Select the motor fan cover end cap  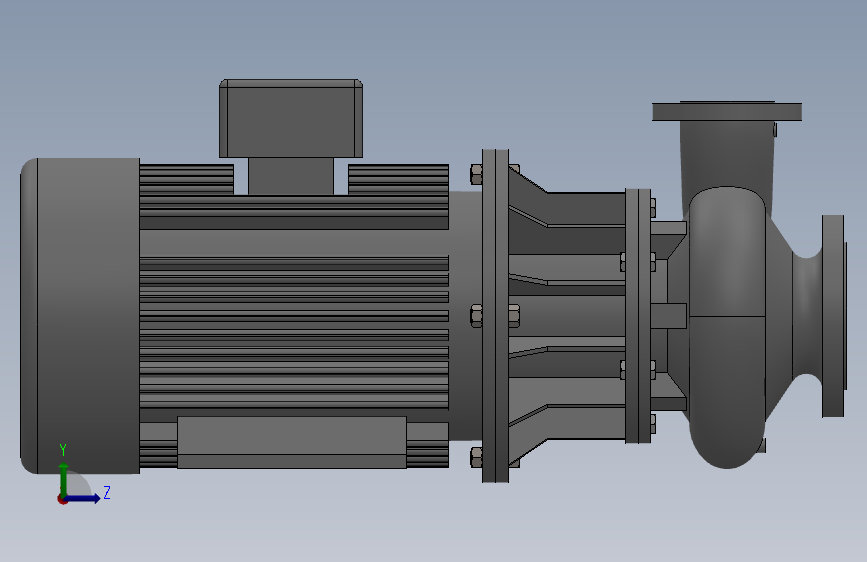point(80,316)
